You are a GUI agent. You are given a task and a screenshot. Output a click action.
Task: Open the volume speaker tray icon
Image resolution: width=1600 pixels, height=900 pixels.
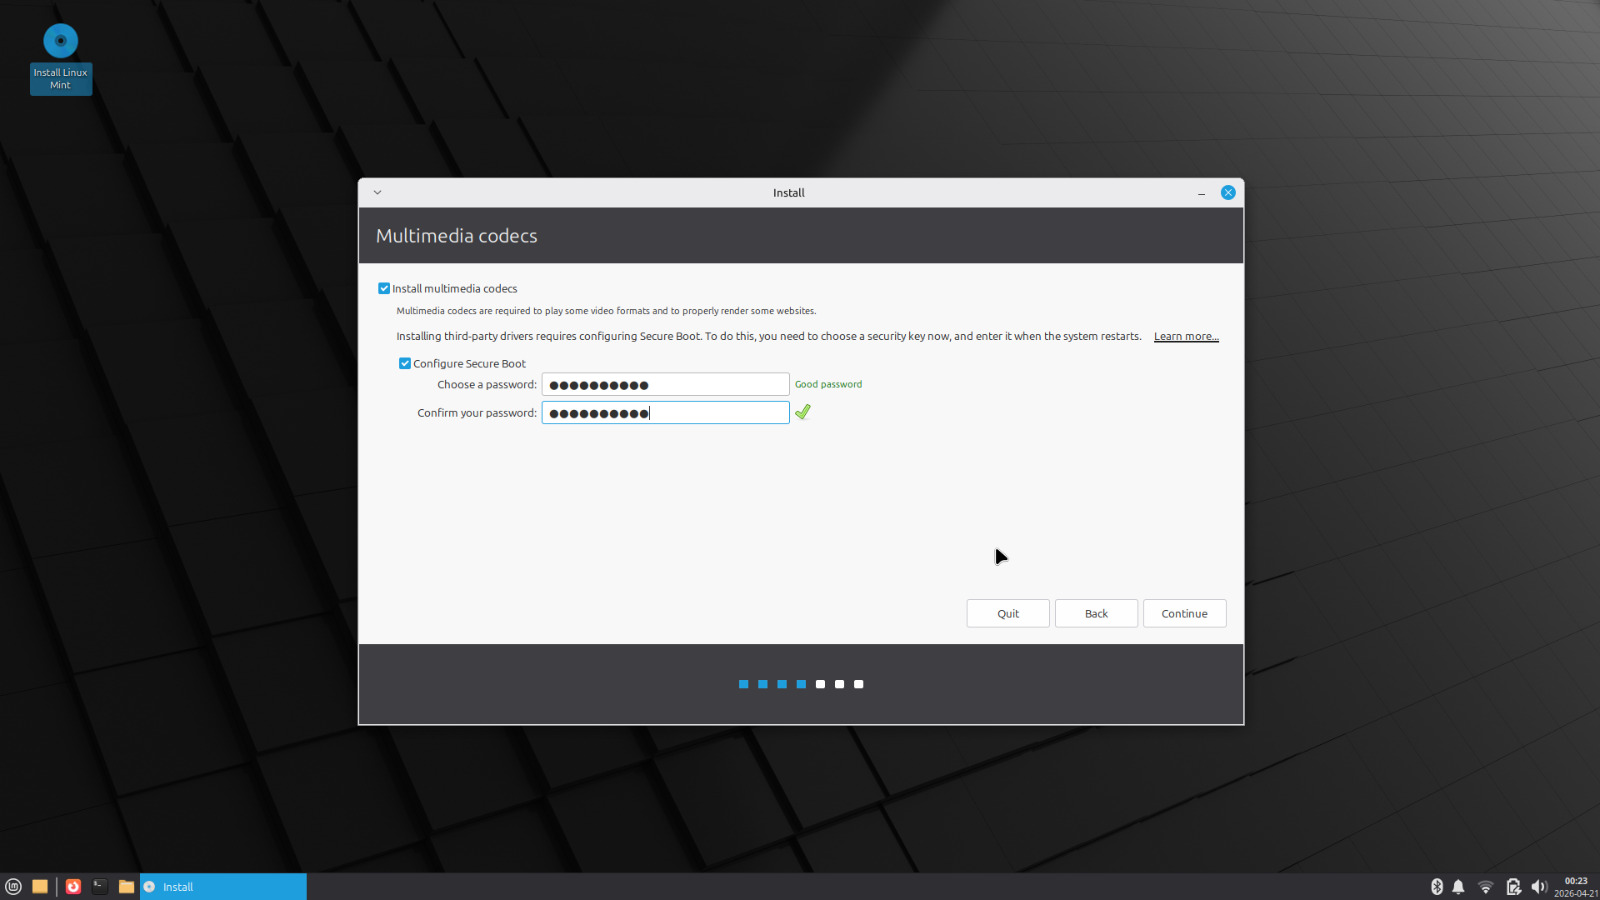(1539, 886)
